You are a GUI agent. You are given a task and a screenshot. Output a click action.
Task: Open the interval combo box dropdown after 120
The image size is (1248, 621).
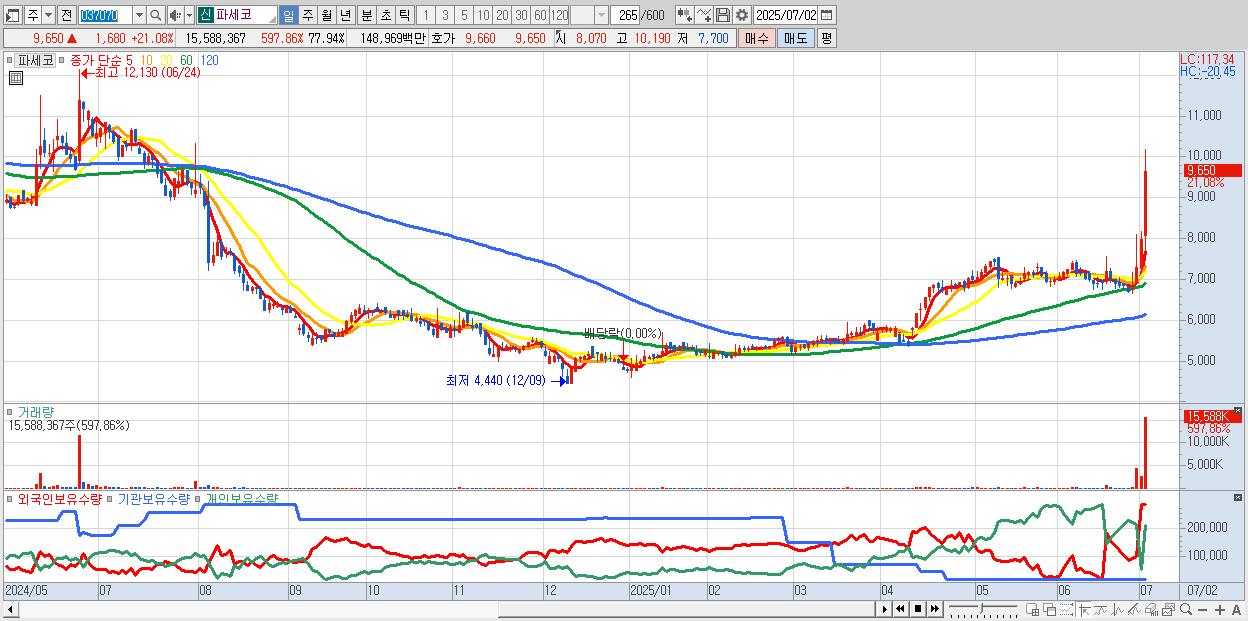602,15
